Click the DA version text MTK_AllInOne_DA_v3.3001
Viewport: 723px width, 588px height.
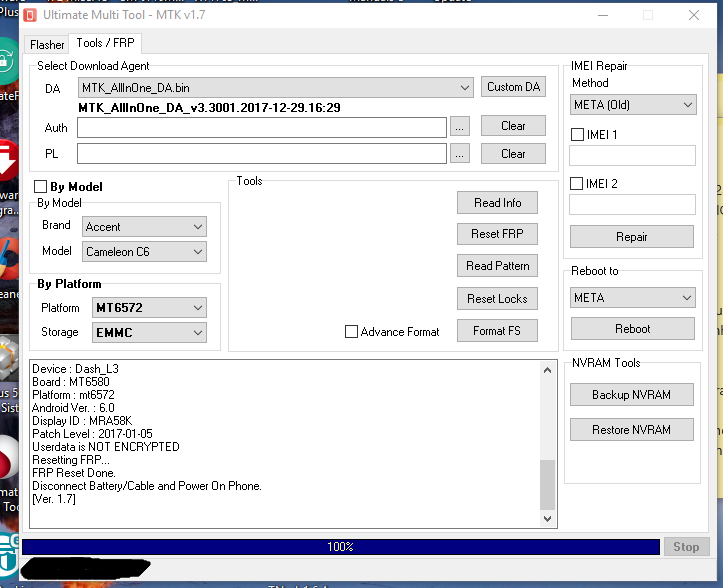point(209,108)
